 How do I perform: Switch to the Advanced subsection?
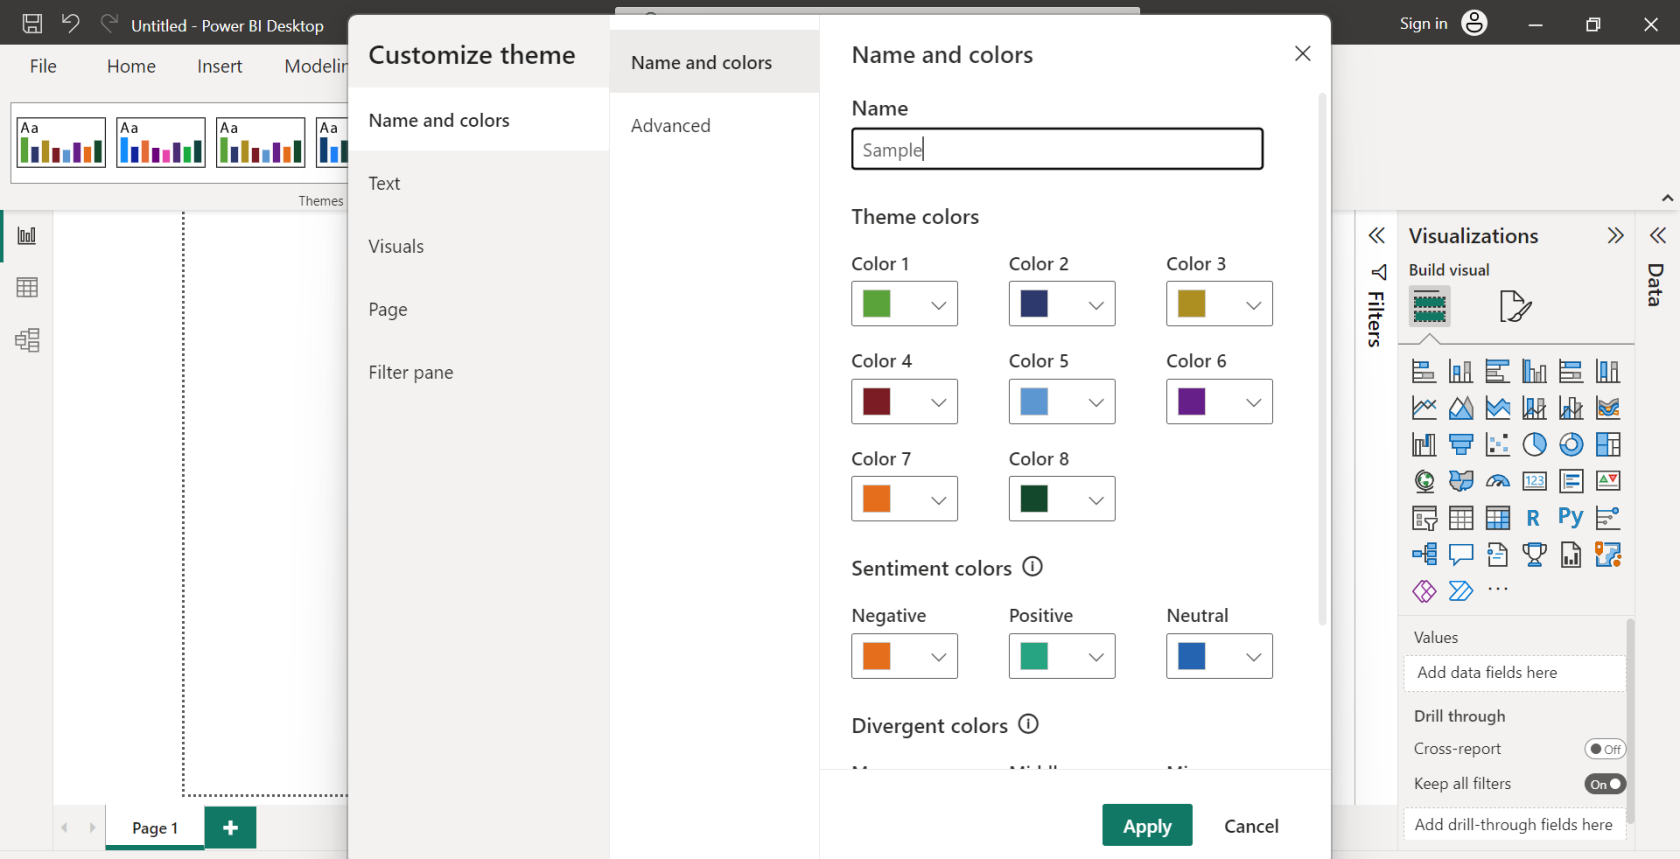(714, 125)
